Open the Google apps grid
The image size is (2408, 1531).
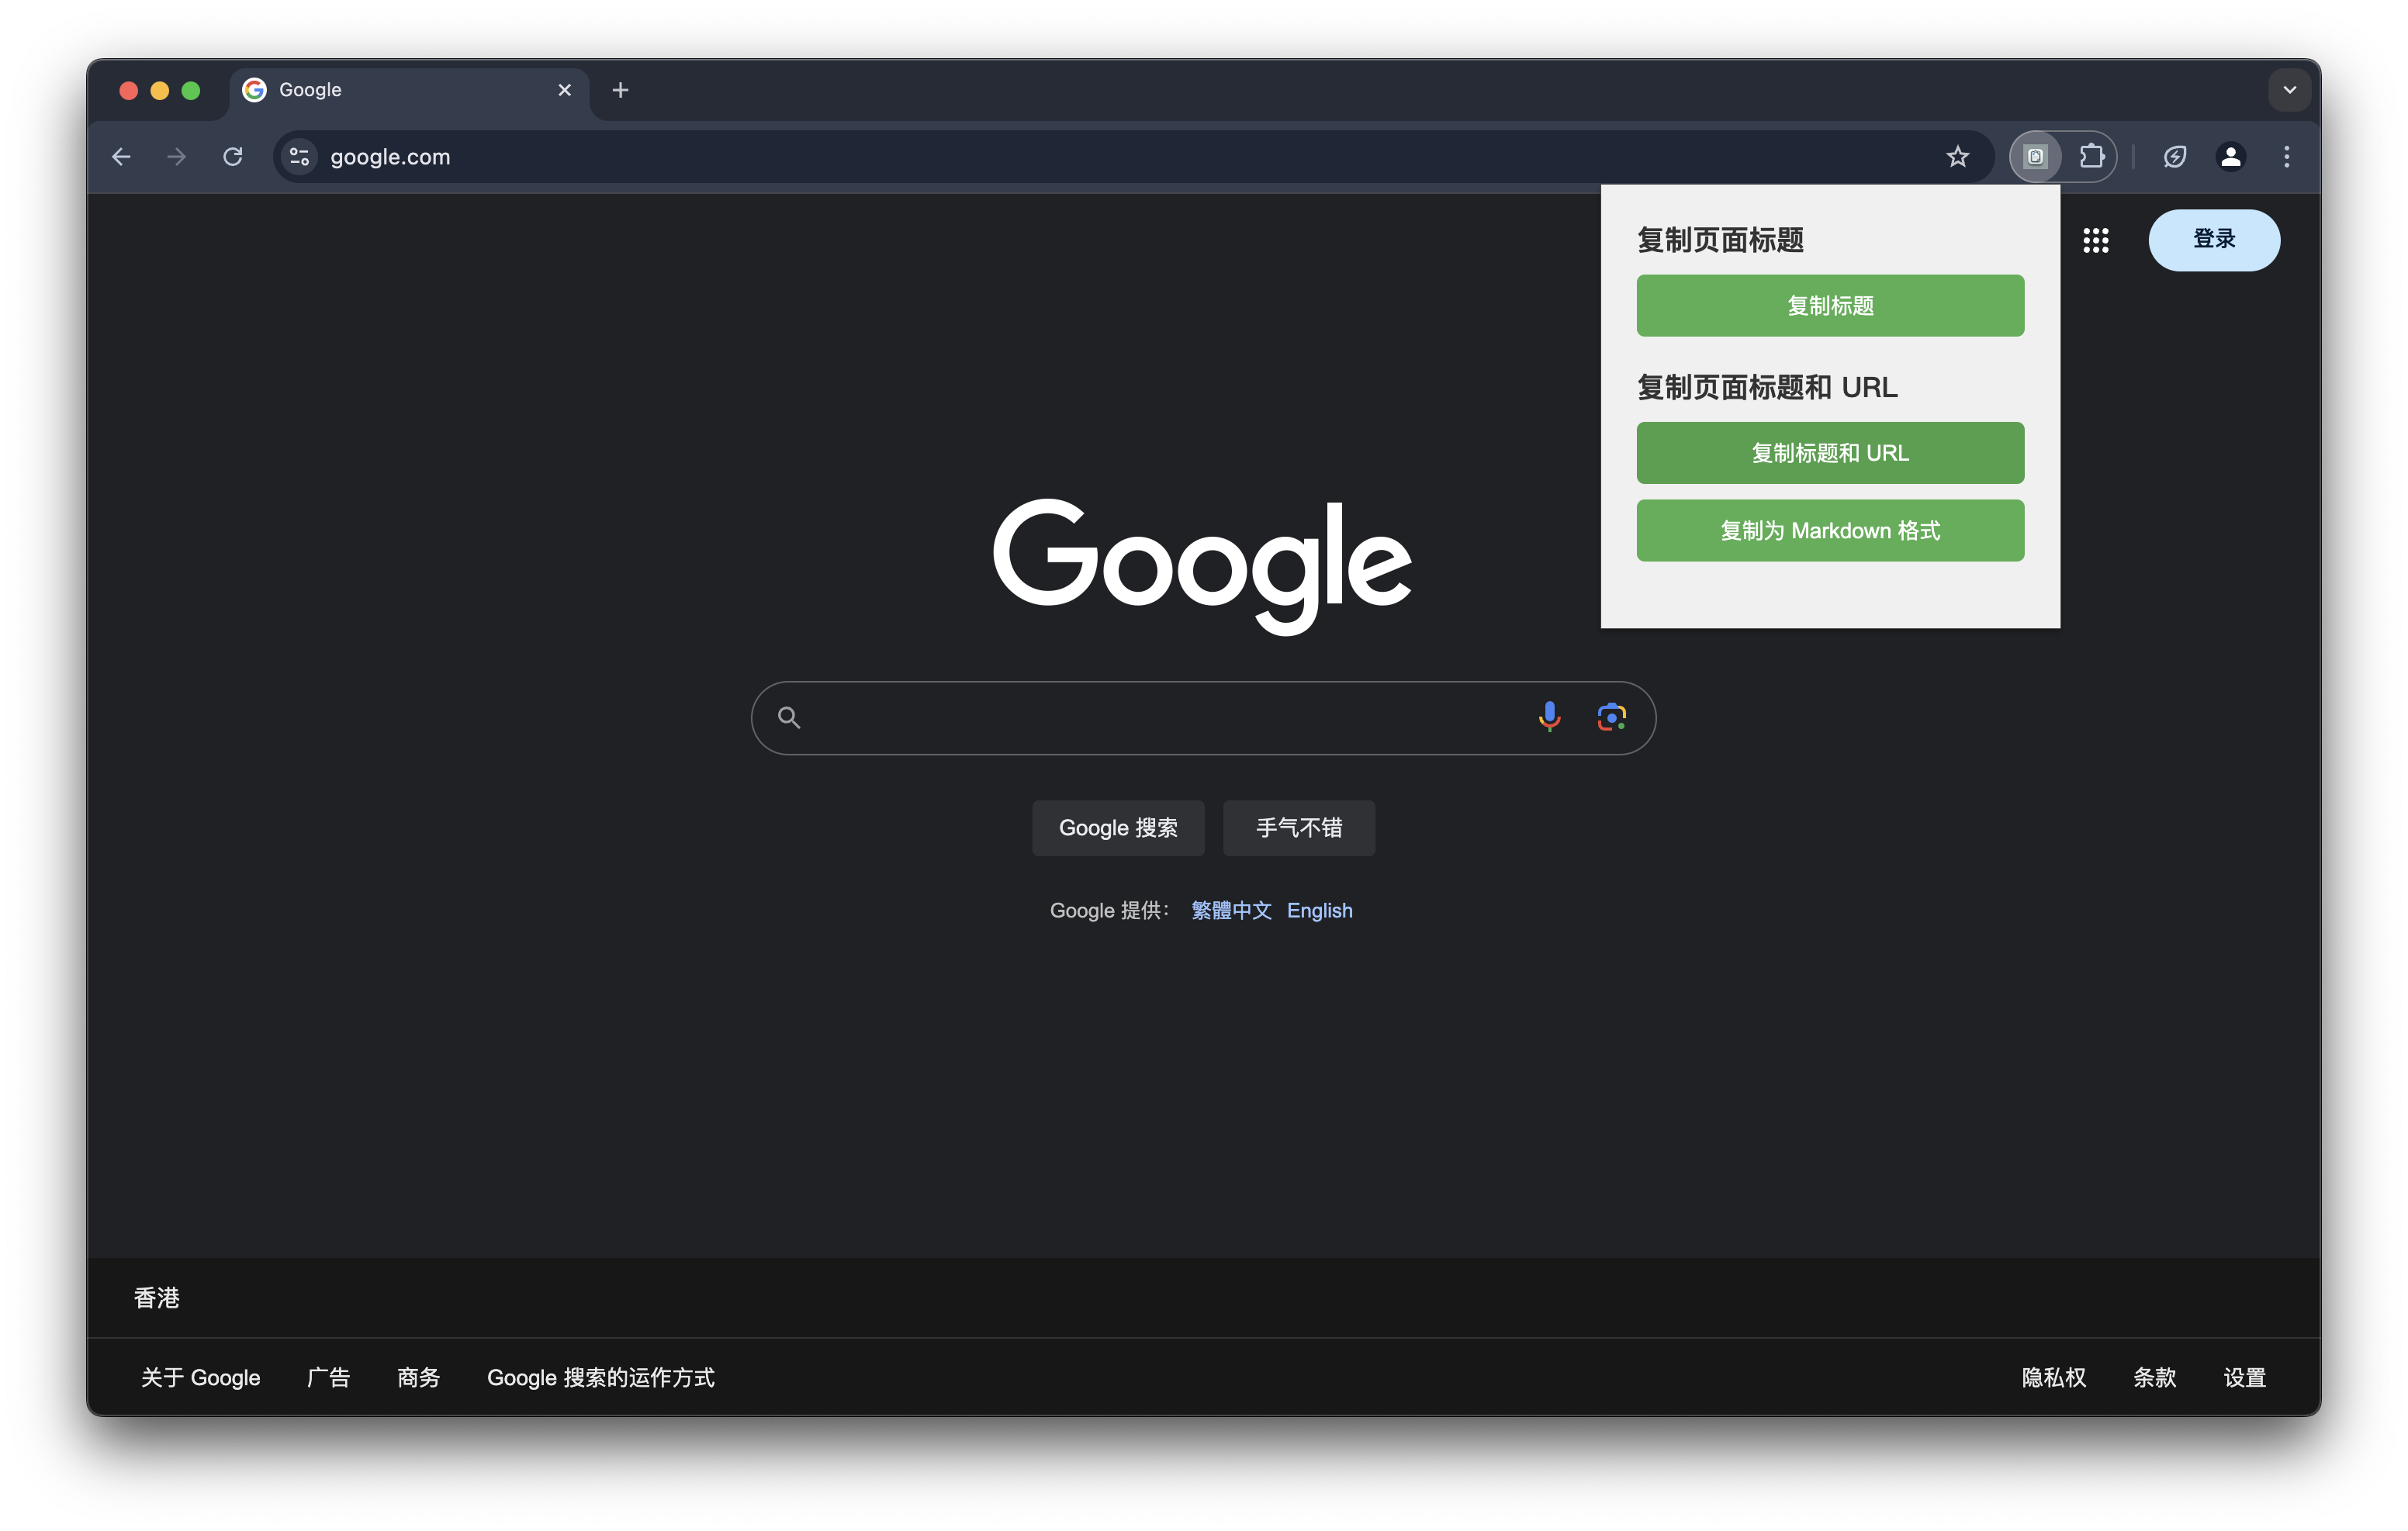click(2095, 240)
